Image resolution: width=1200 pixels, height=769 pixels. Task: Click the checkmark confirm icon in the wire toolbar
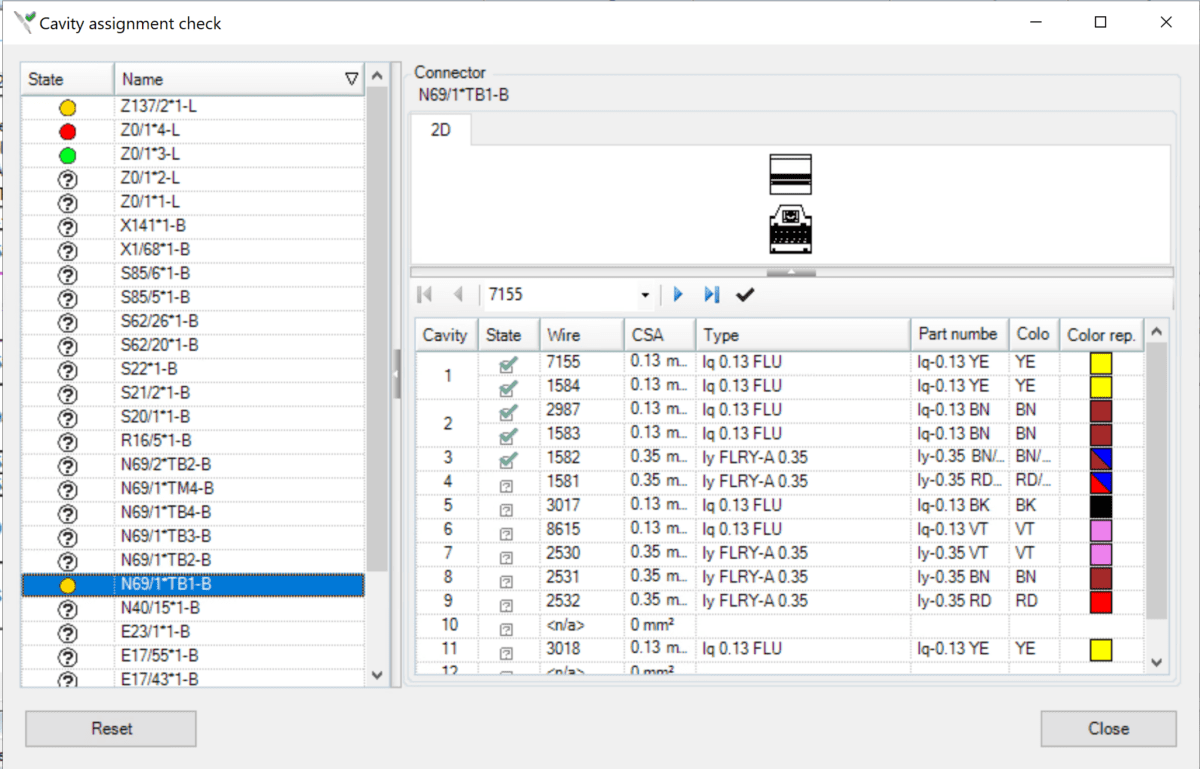(743, 294)
